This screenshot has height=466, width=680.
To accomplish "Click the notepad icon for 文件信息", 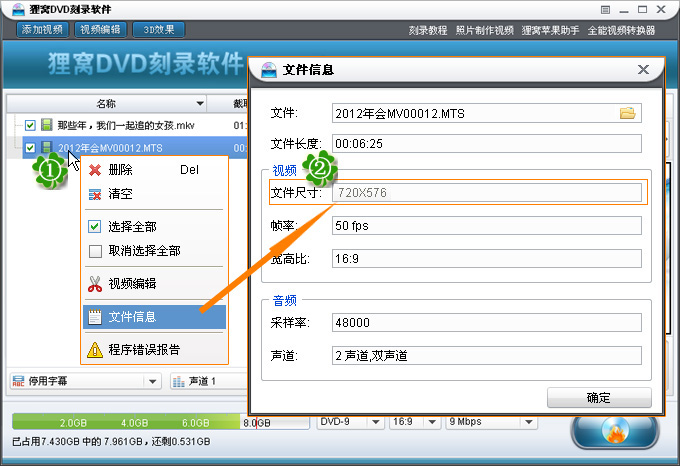I will coord(95,317).
